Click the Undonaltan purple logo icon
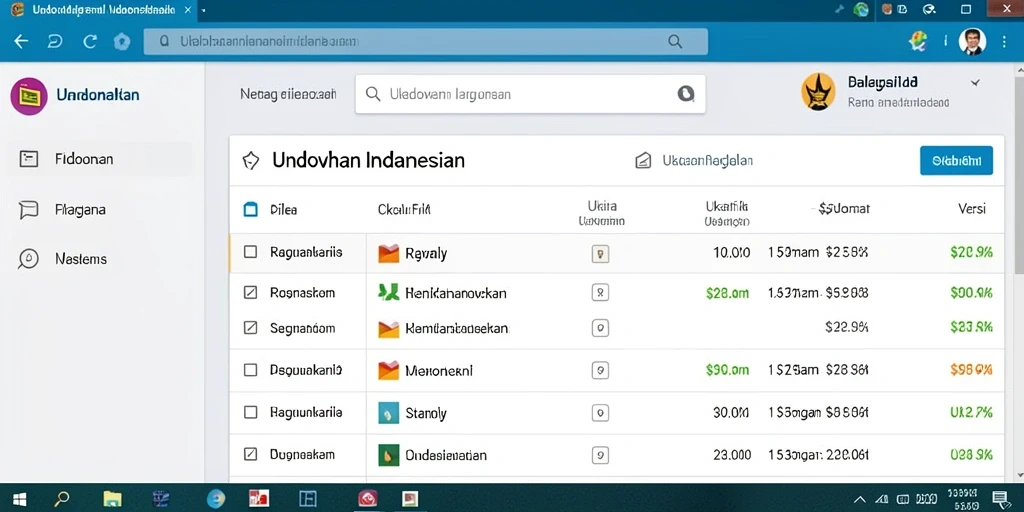 (29, 96)
